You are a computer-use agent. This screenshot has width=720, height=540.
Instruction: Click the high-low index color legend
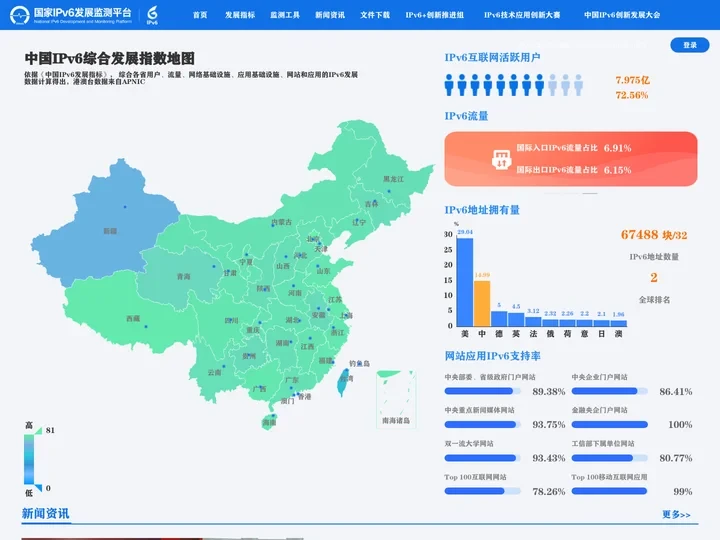click(x=29, y=459)
